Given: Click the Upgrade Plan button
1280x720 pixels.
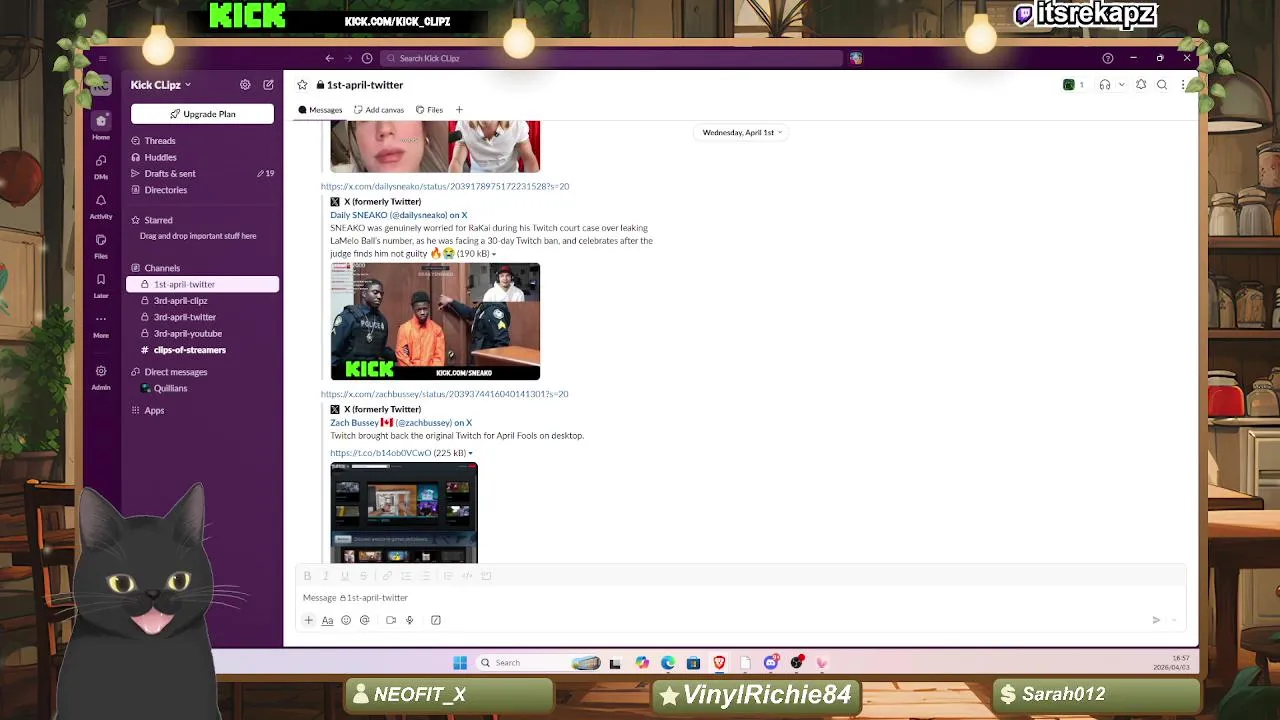Looking at the screenshot, I should (x=202, y=114).
